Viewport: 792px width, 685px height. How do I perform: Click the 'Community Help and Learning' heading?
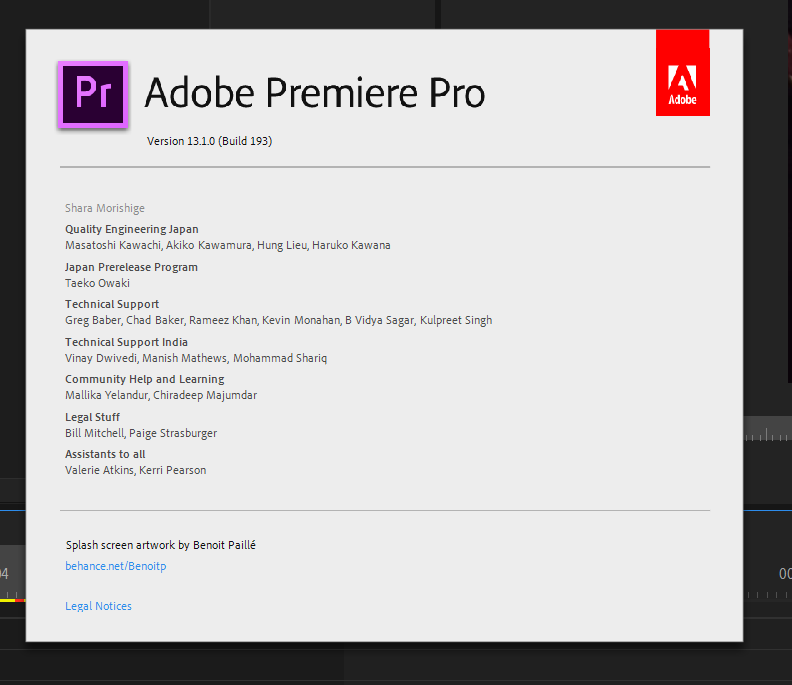click(x=144, y=379)
